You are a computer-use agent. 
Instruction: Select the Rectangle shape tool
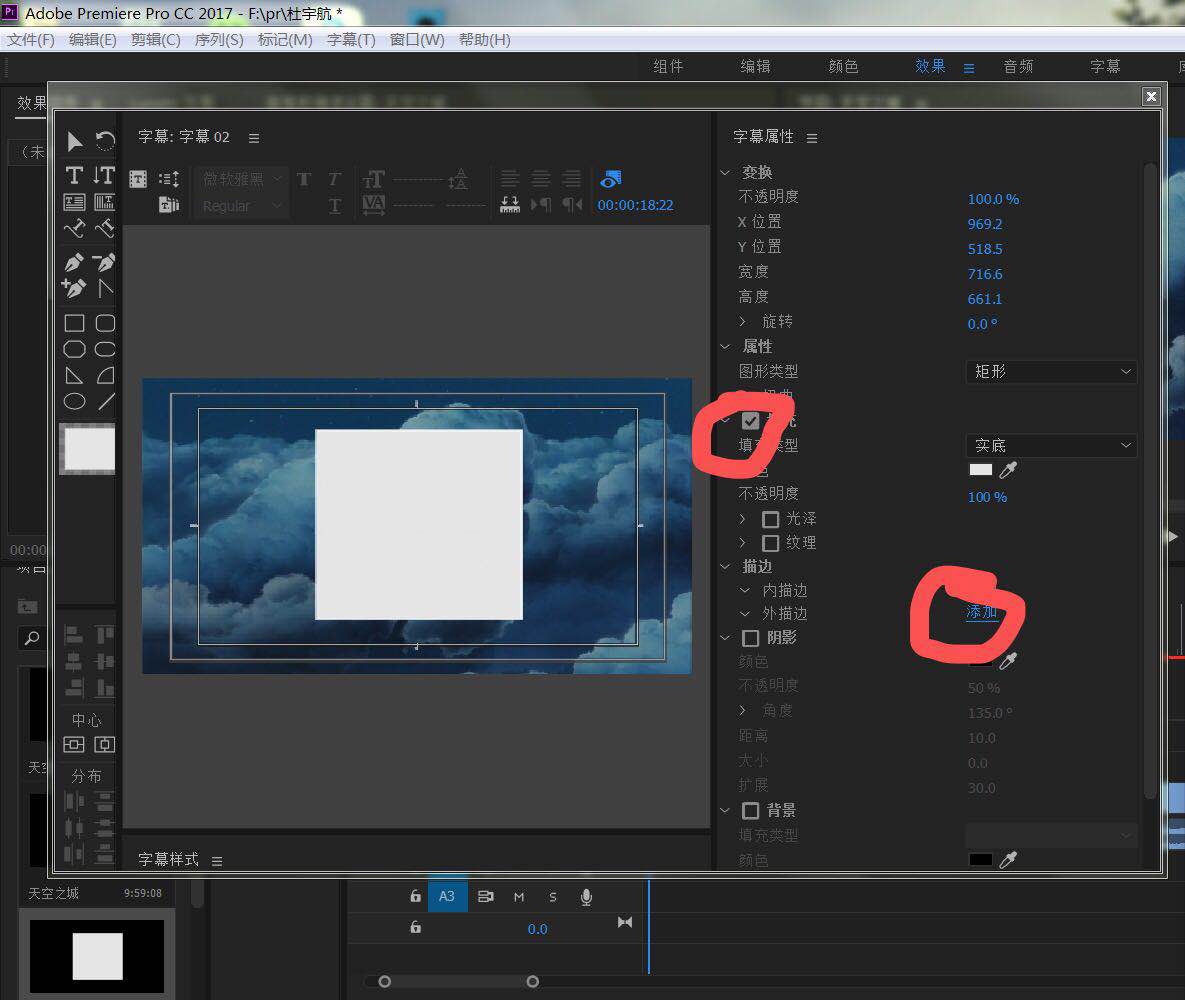(x=74, y=324)
